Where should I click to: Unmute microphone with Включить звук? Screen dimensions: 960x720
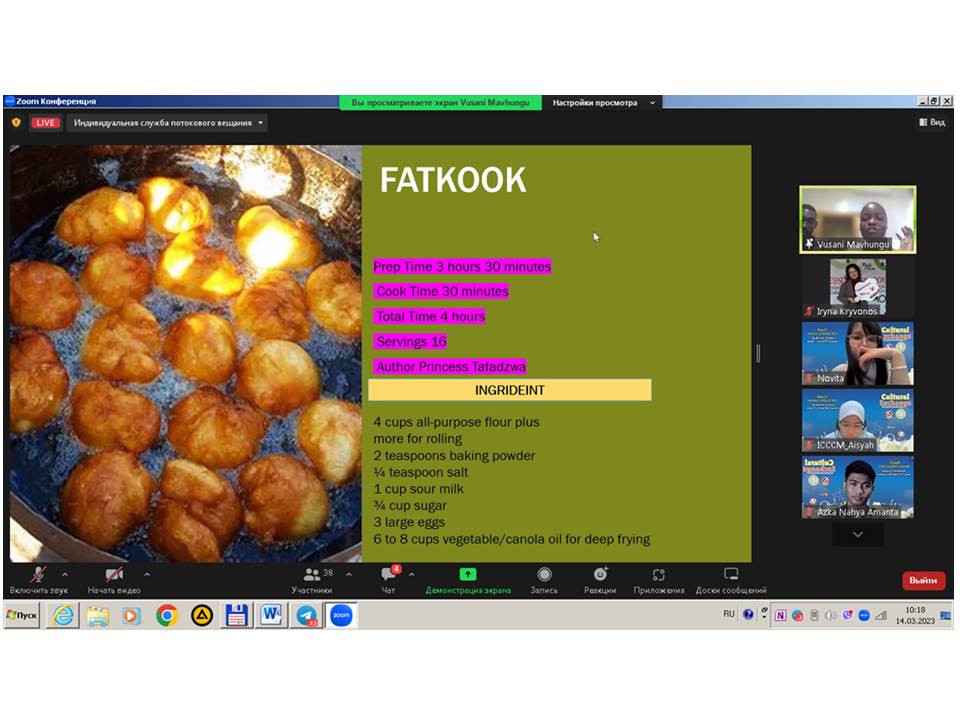click(x=39, y=580)
